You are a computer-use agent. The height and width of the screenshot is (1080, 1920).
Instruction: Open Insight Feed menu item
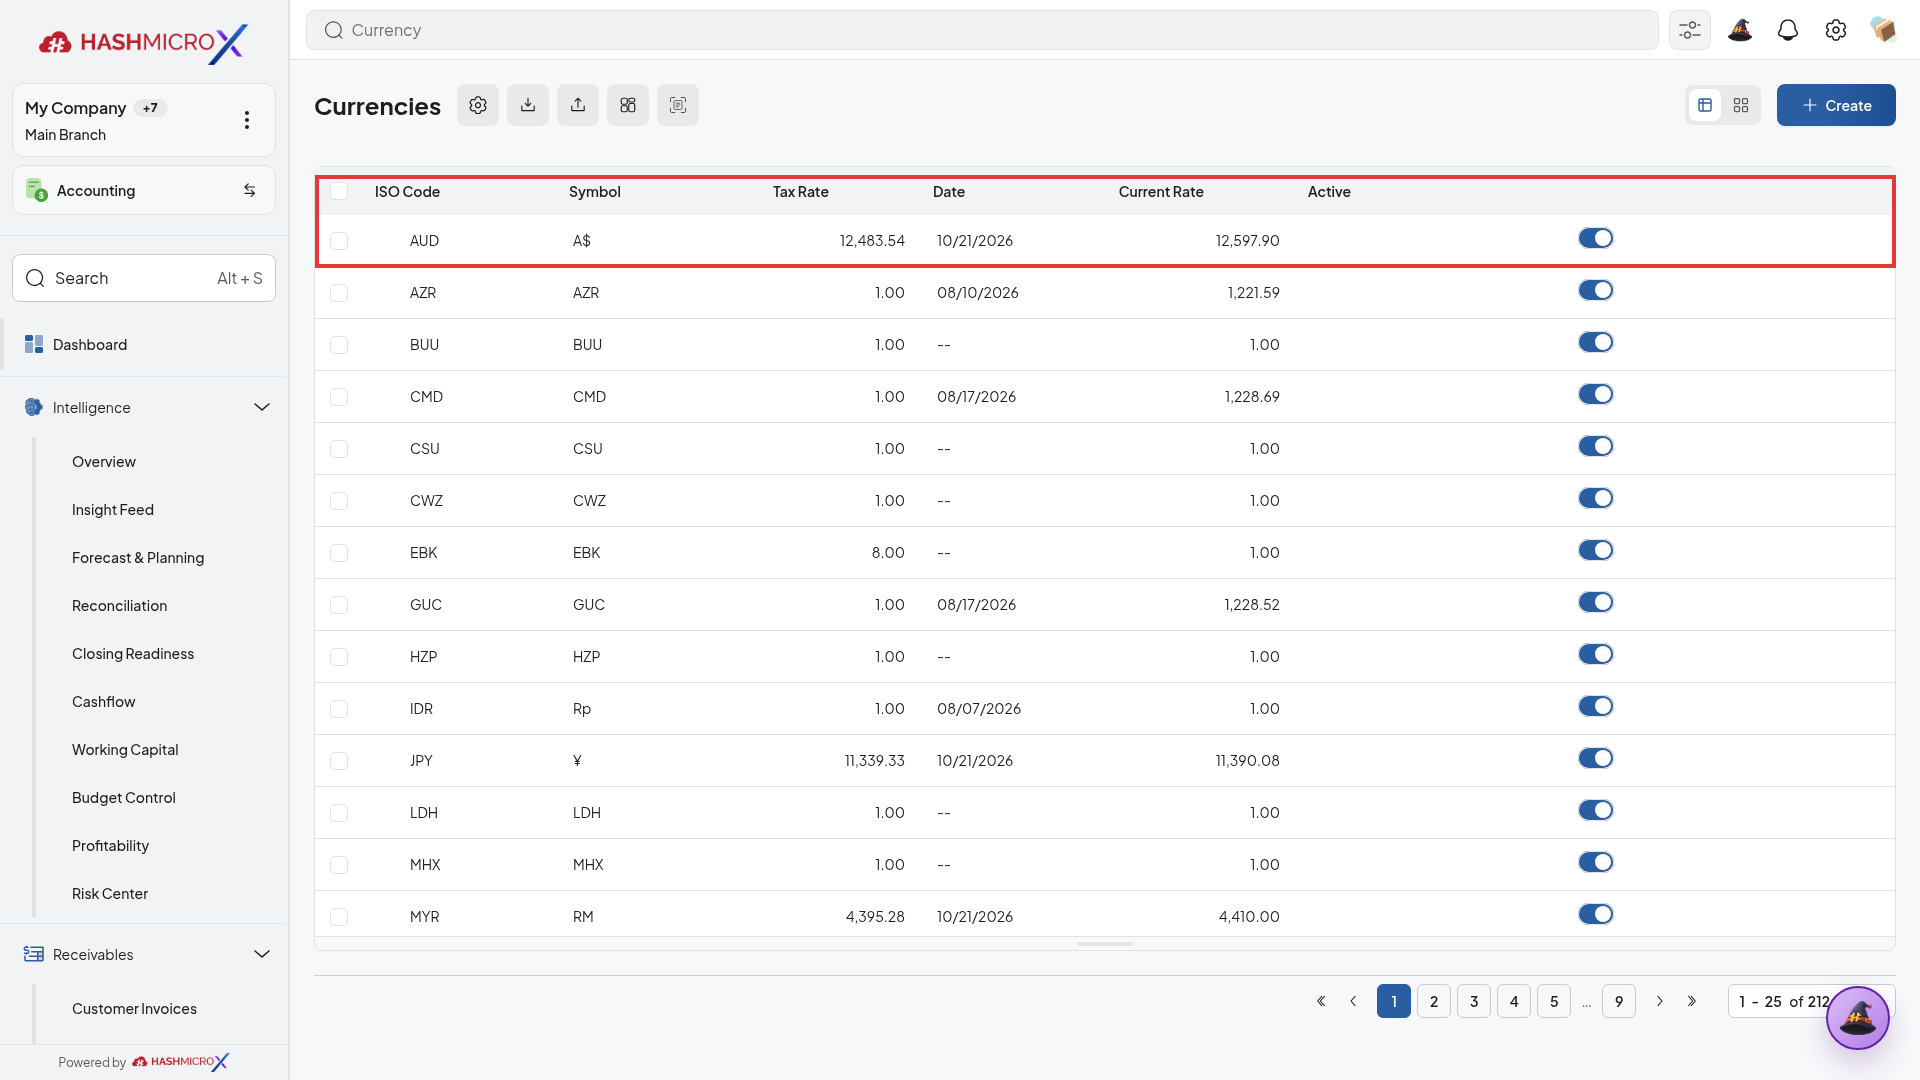[113, 510]
